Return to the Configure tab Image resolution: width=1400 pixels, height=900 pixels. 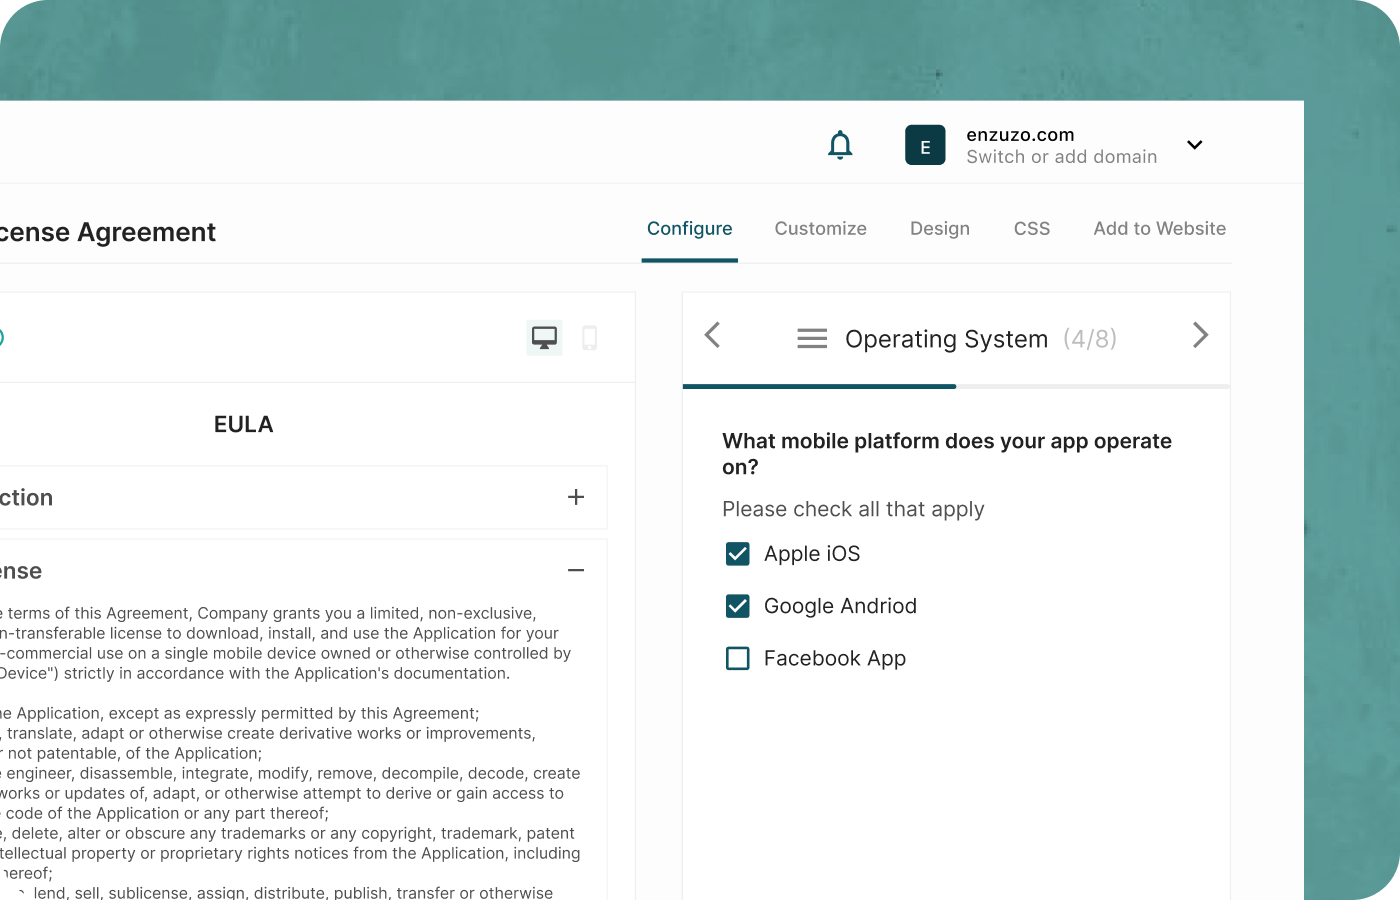[689, 228]
